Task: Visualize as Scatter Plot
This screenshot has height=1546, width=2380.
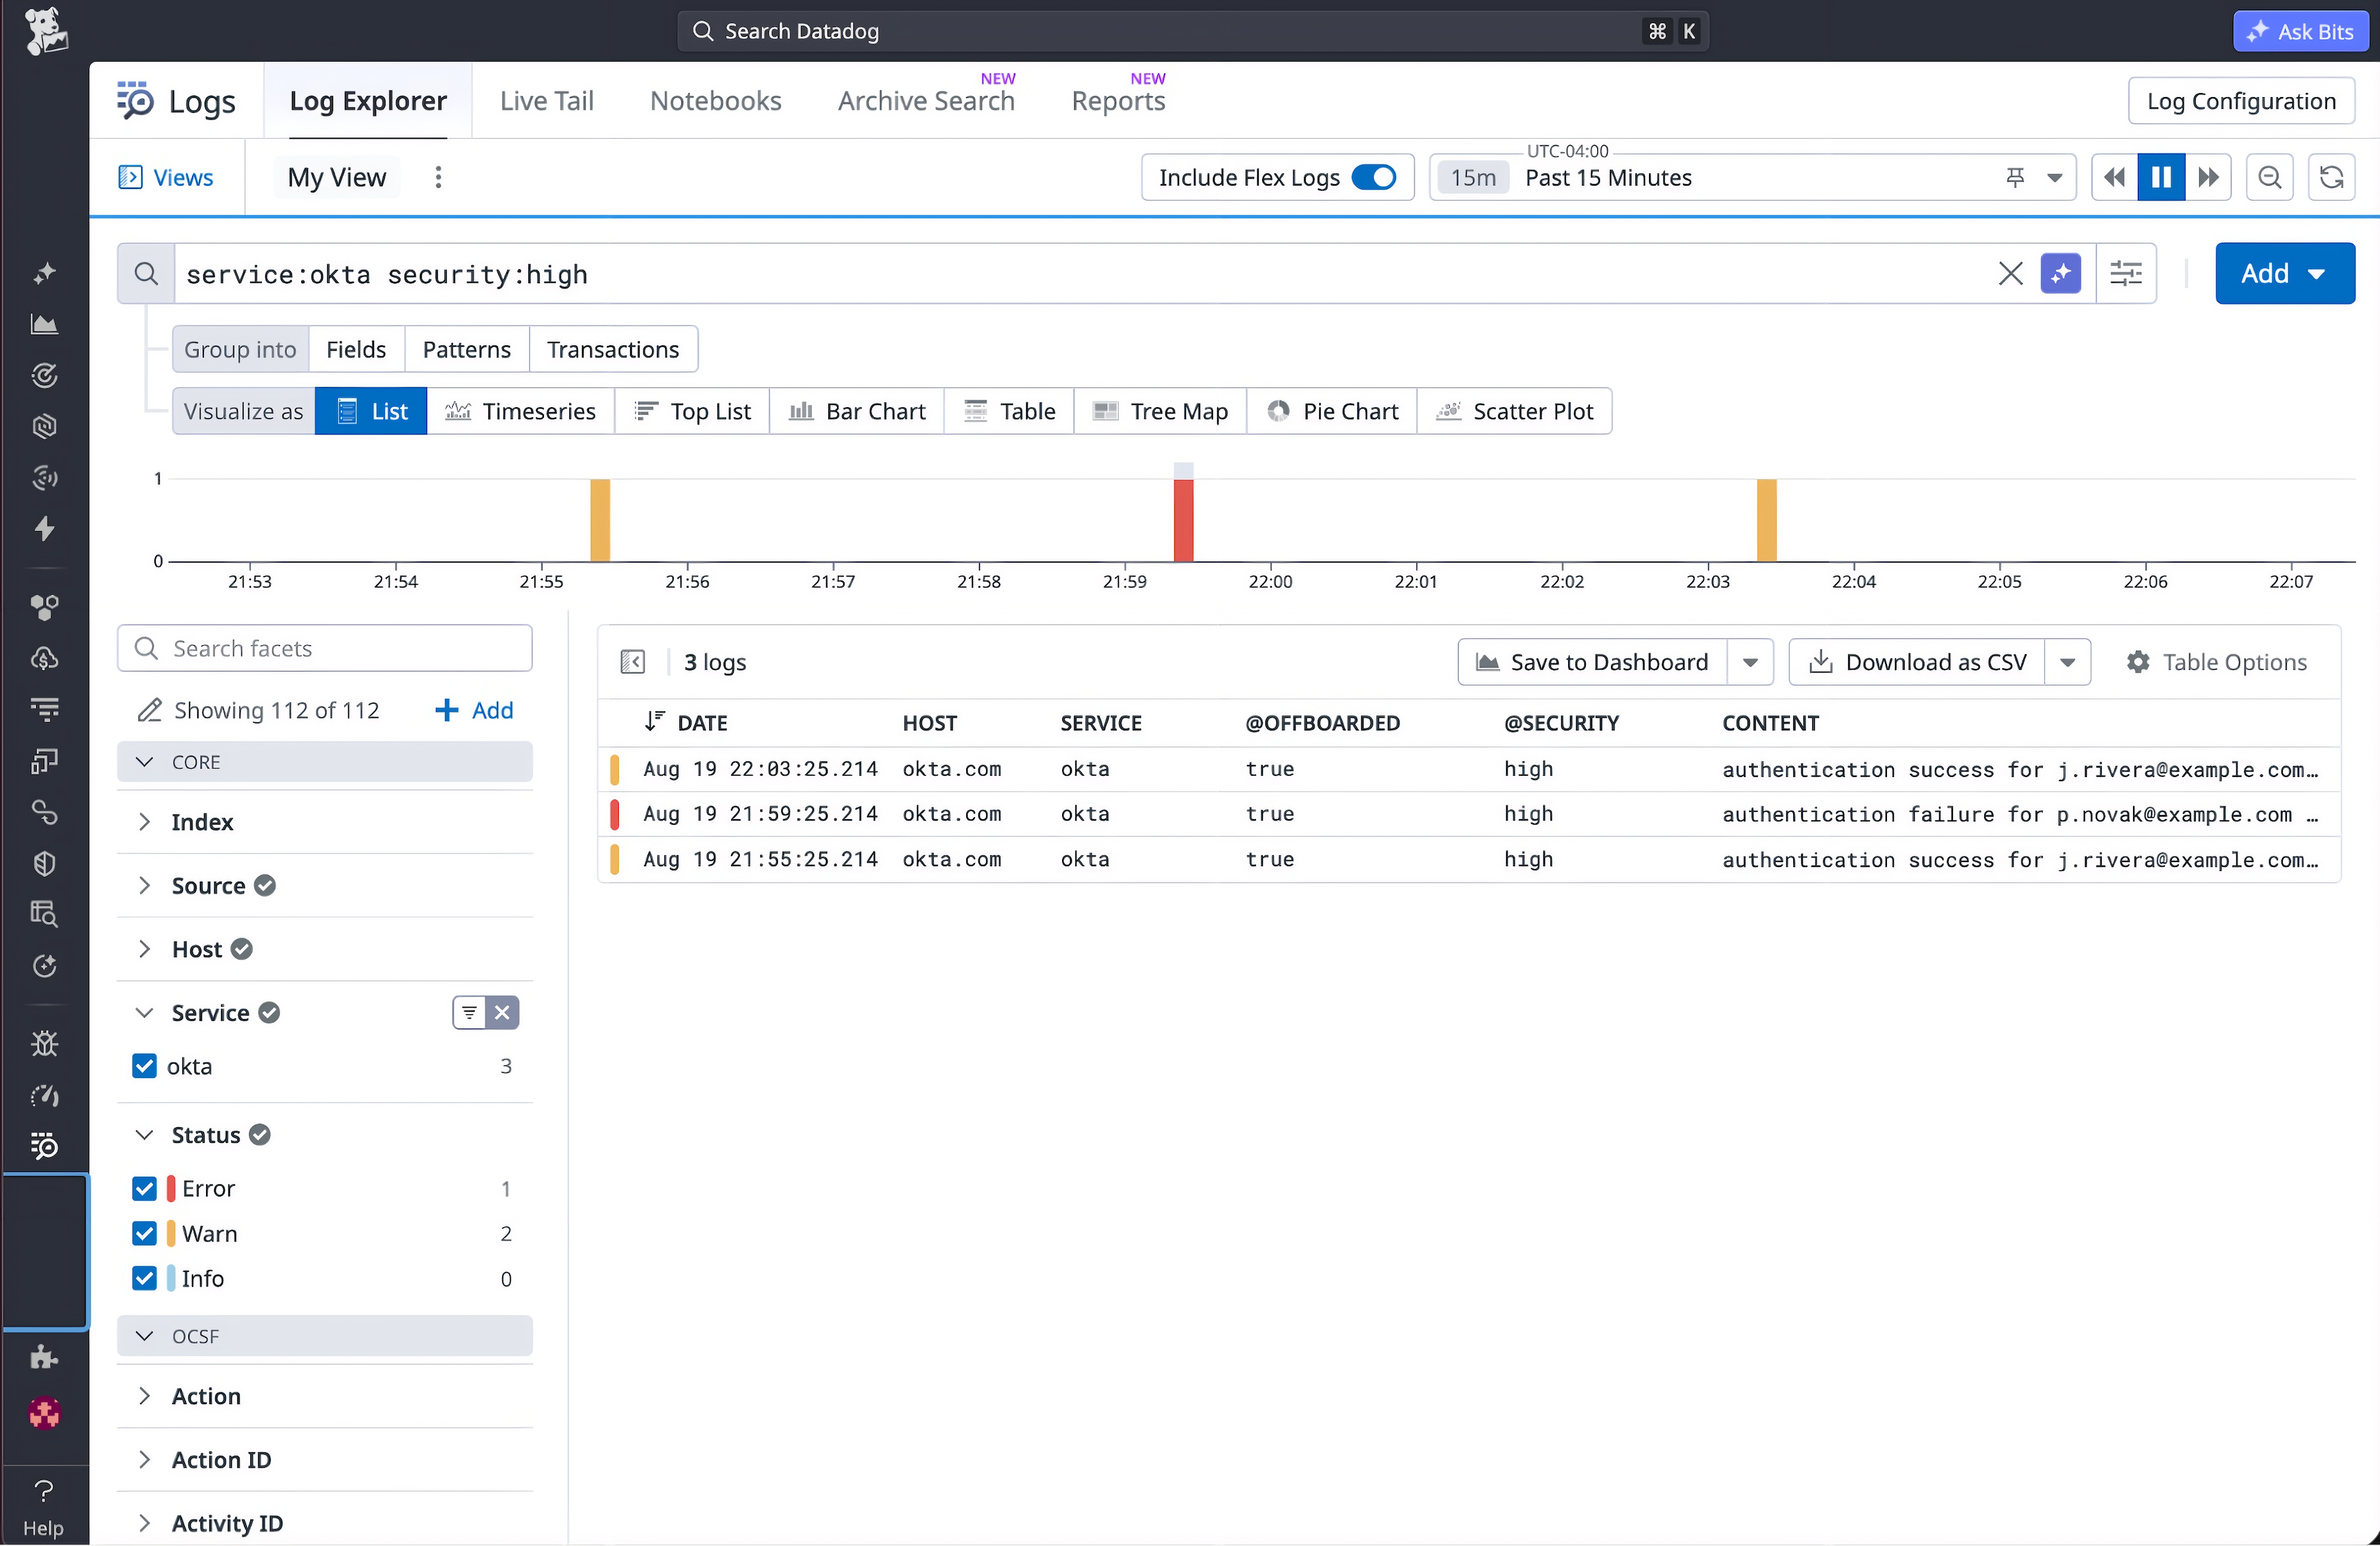Action: 1514,411
